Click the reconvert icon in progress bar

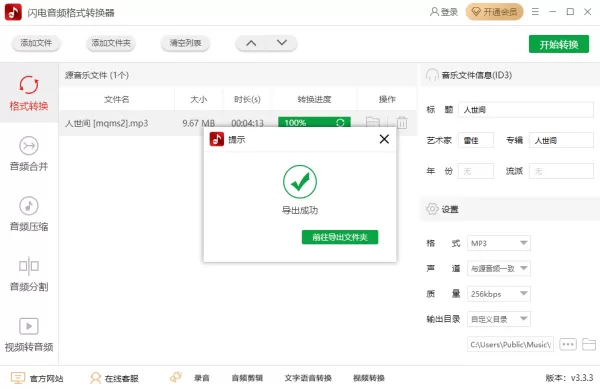click(x=340, y=122)
